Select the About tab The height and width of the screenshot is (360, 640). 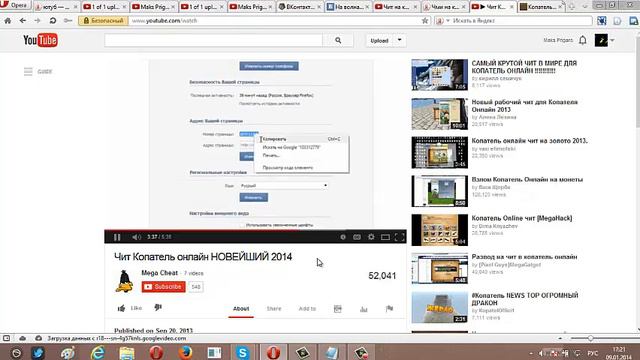pos(241,309)
